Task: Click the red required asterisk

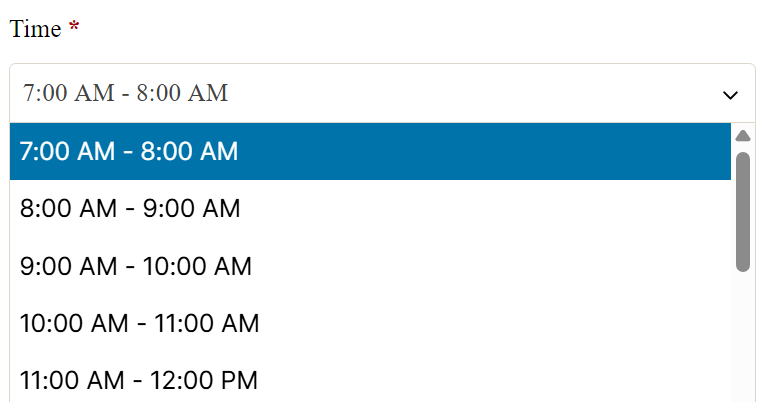Action: pyautogui.click(x=74, y=30)
